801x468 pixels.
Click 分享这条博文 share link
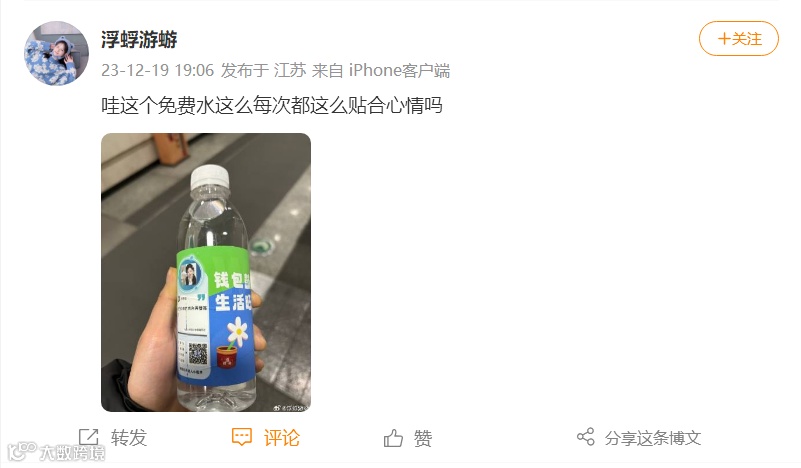coord(653,438)
